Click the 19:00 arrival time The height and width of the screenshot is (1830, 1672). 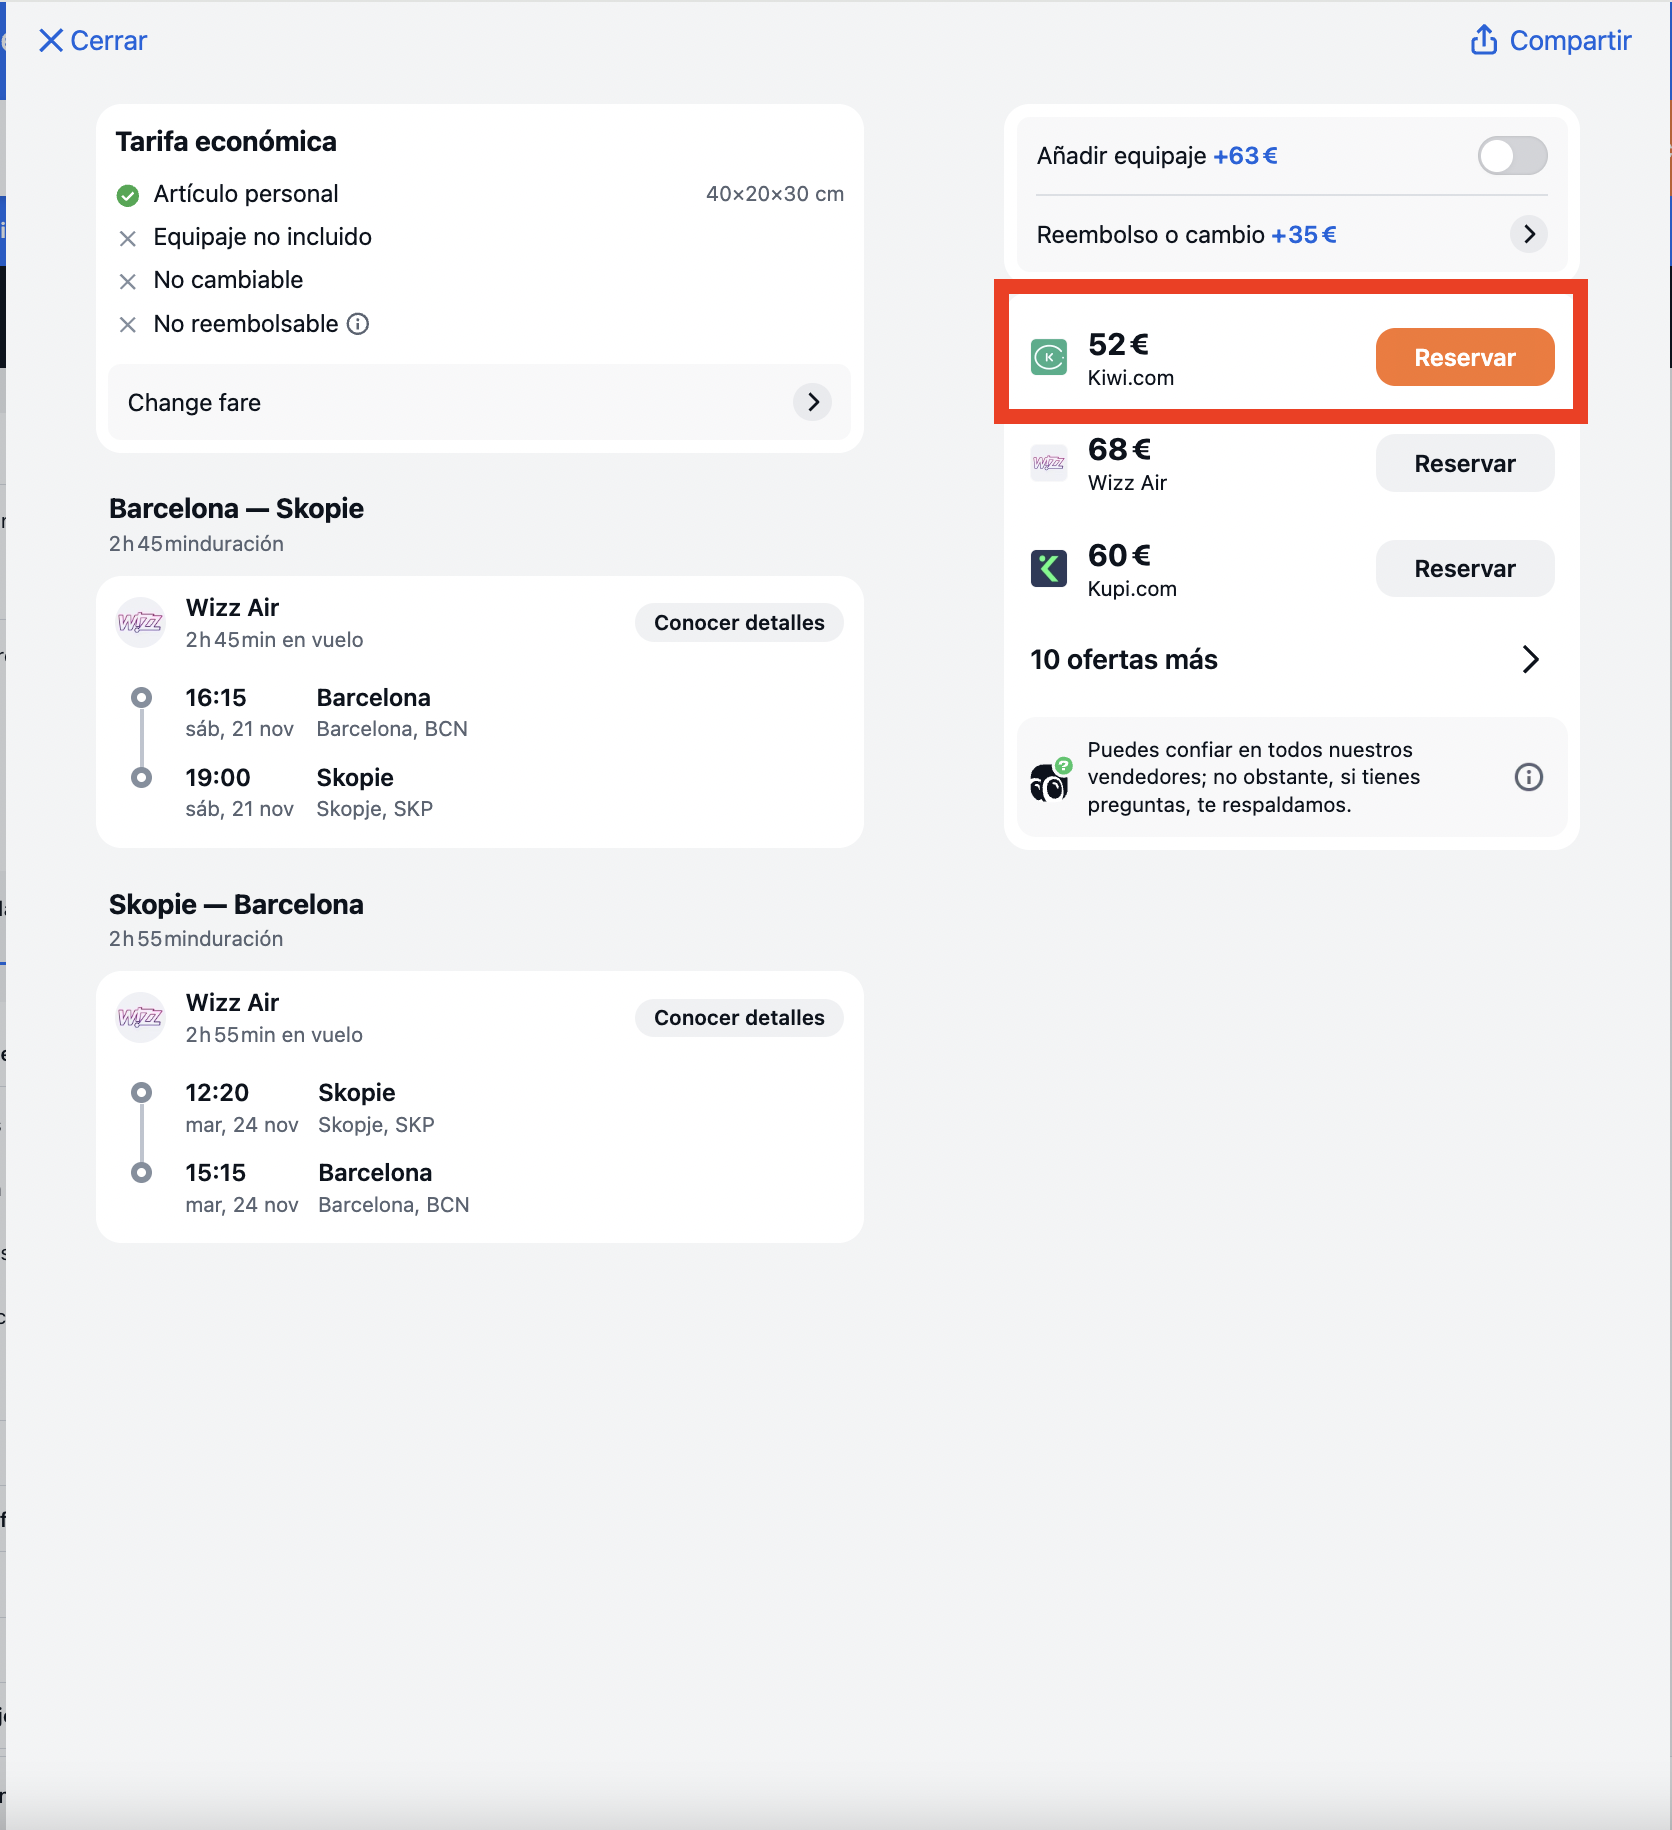[x=218, y=778]
